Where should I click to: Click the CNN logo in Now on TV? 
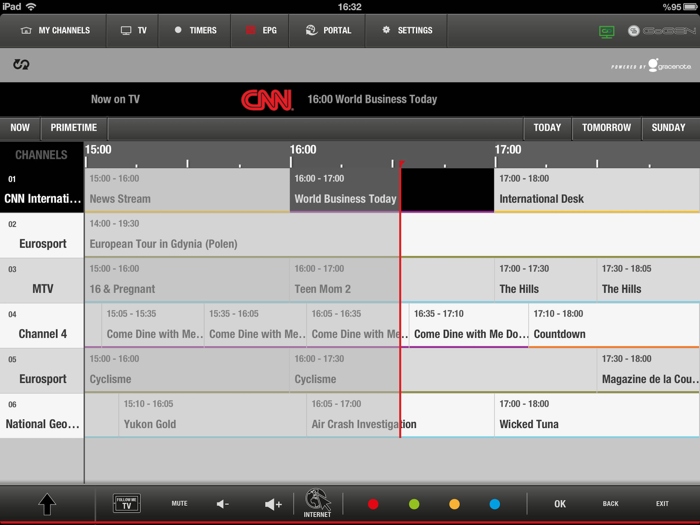coord(267,100)
